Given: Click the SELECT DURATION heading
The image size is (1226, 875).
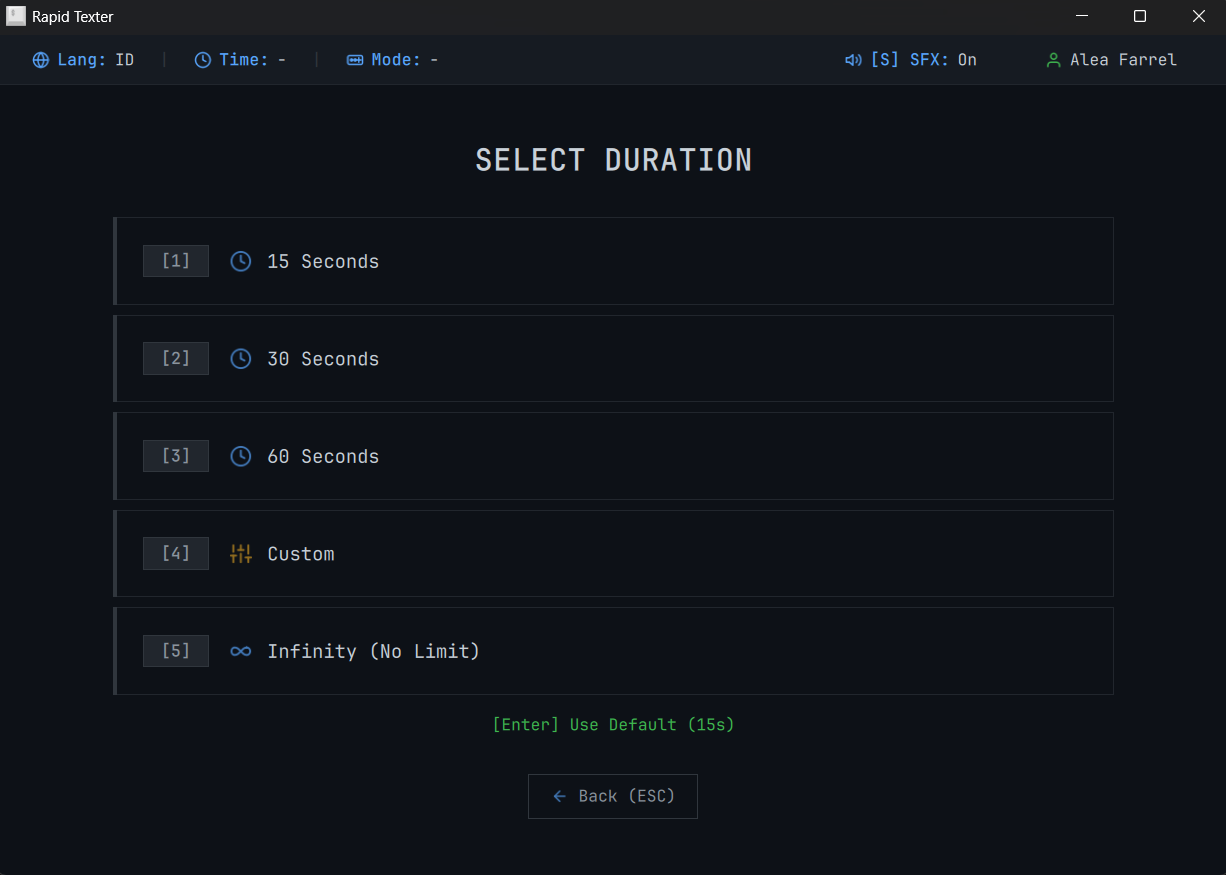Looking at the screenshot, I should [x=613, y=160].
